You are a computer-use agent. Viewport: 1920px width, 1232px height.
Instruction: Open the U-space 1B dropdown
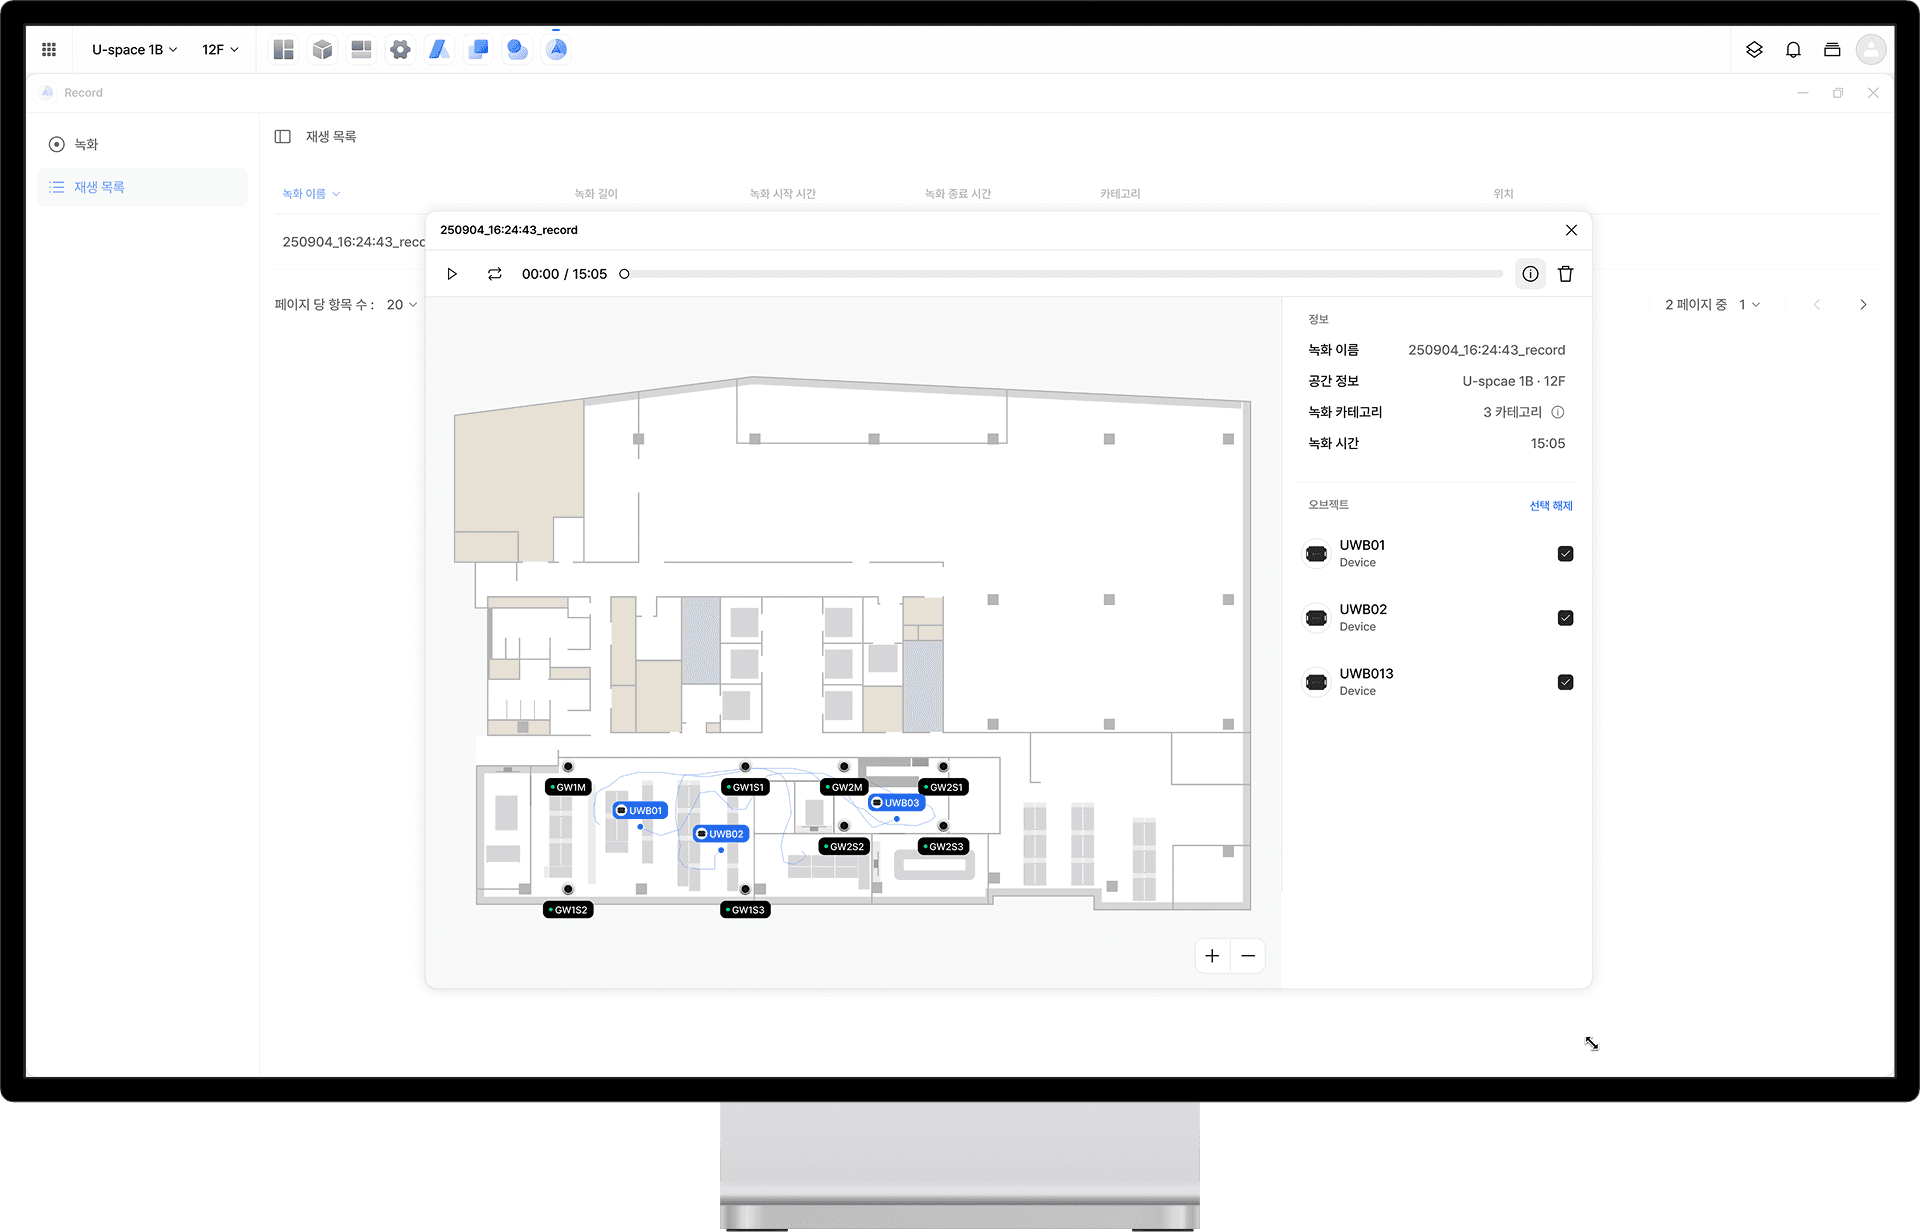(134, 49)
